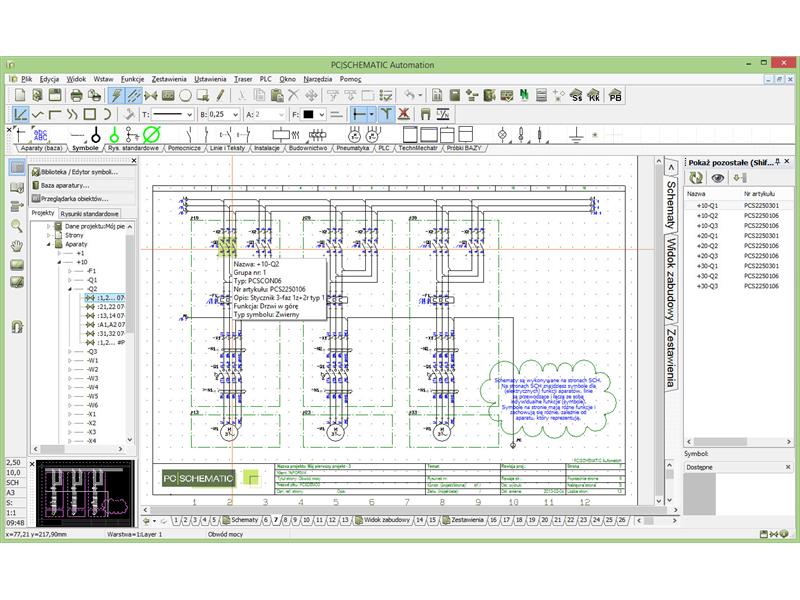Toggle the conducting line button
This screenshot has width=800, height=600.
[359, 114]
